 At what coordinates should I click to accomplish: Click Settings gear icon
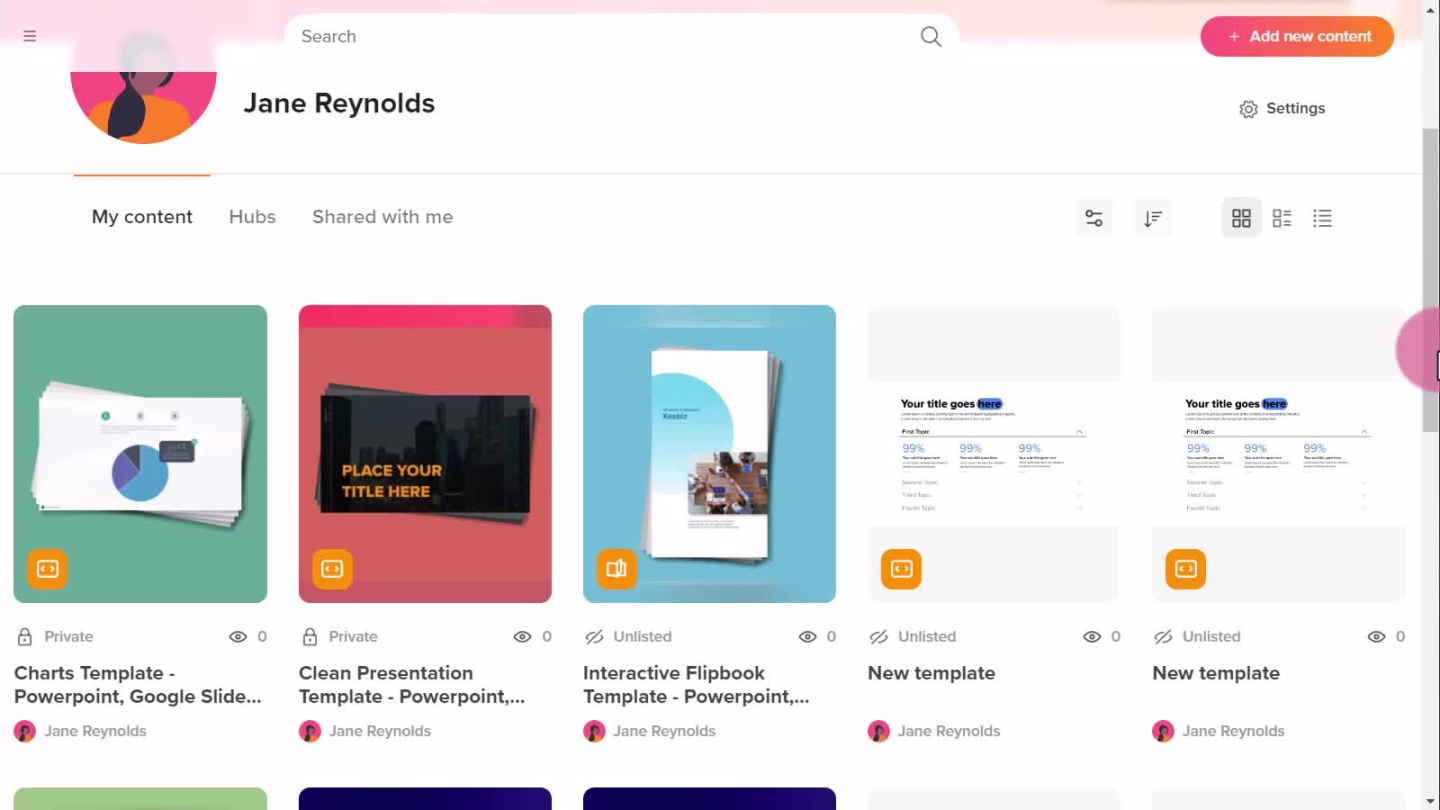1248,109
